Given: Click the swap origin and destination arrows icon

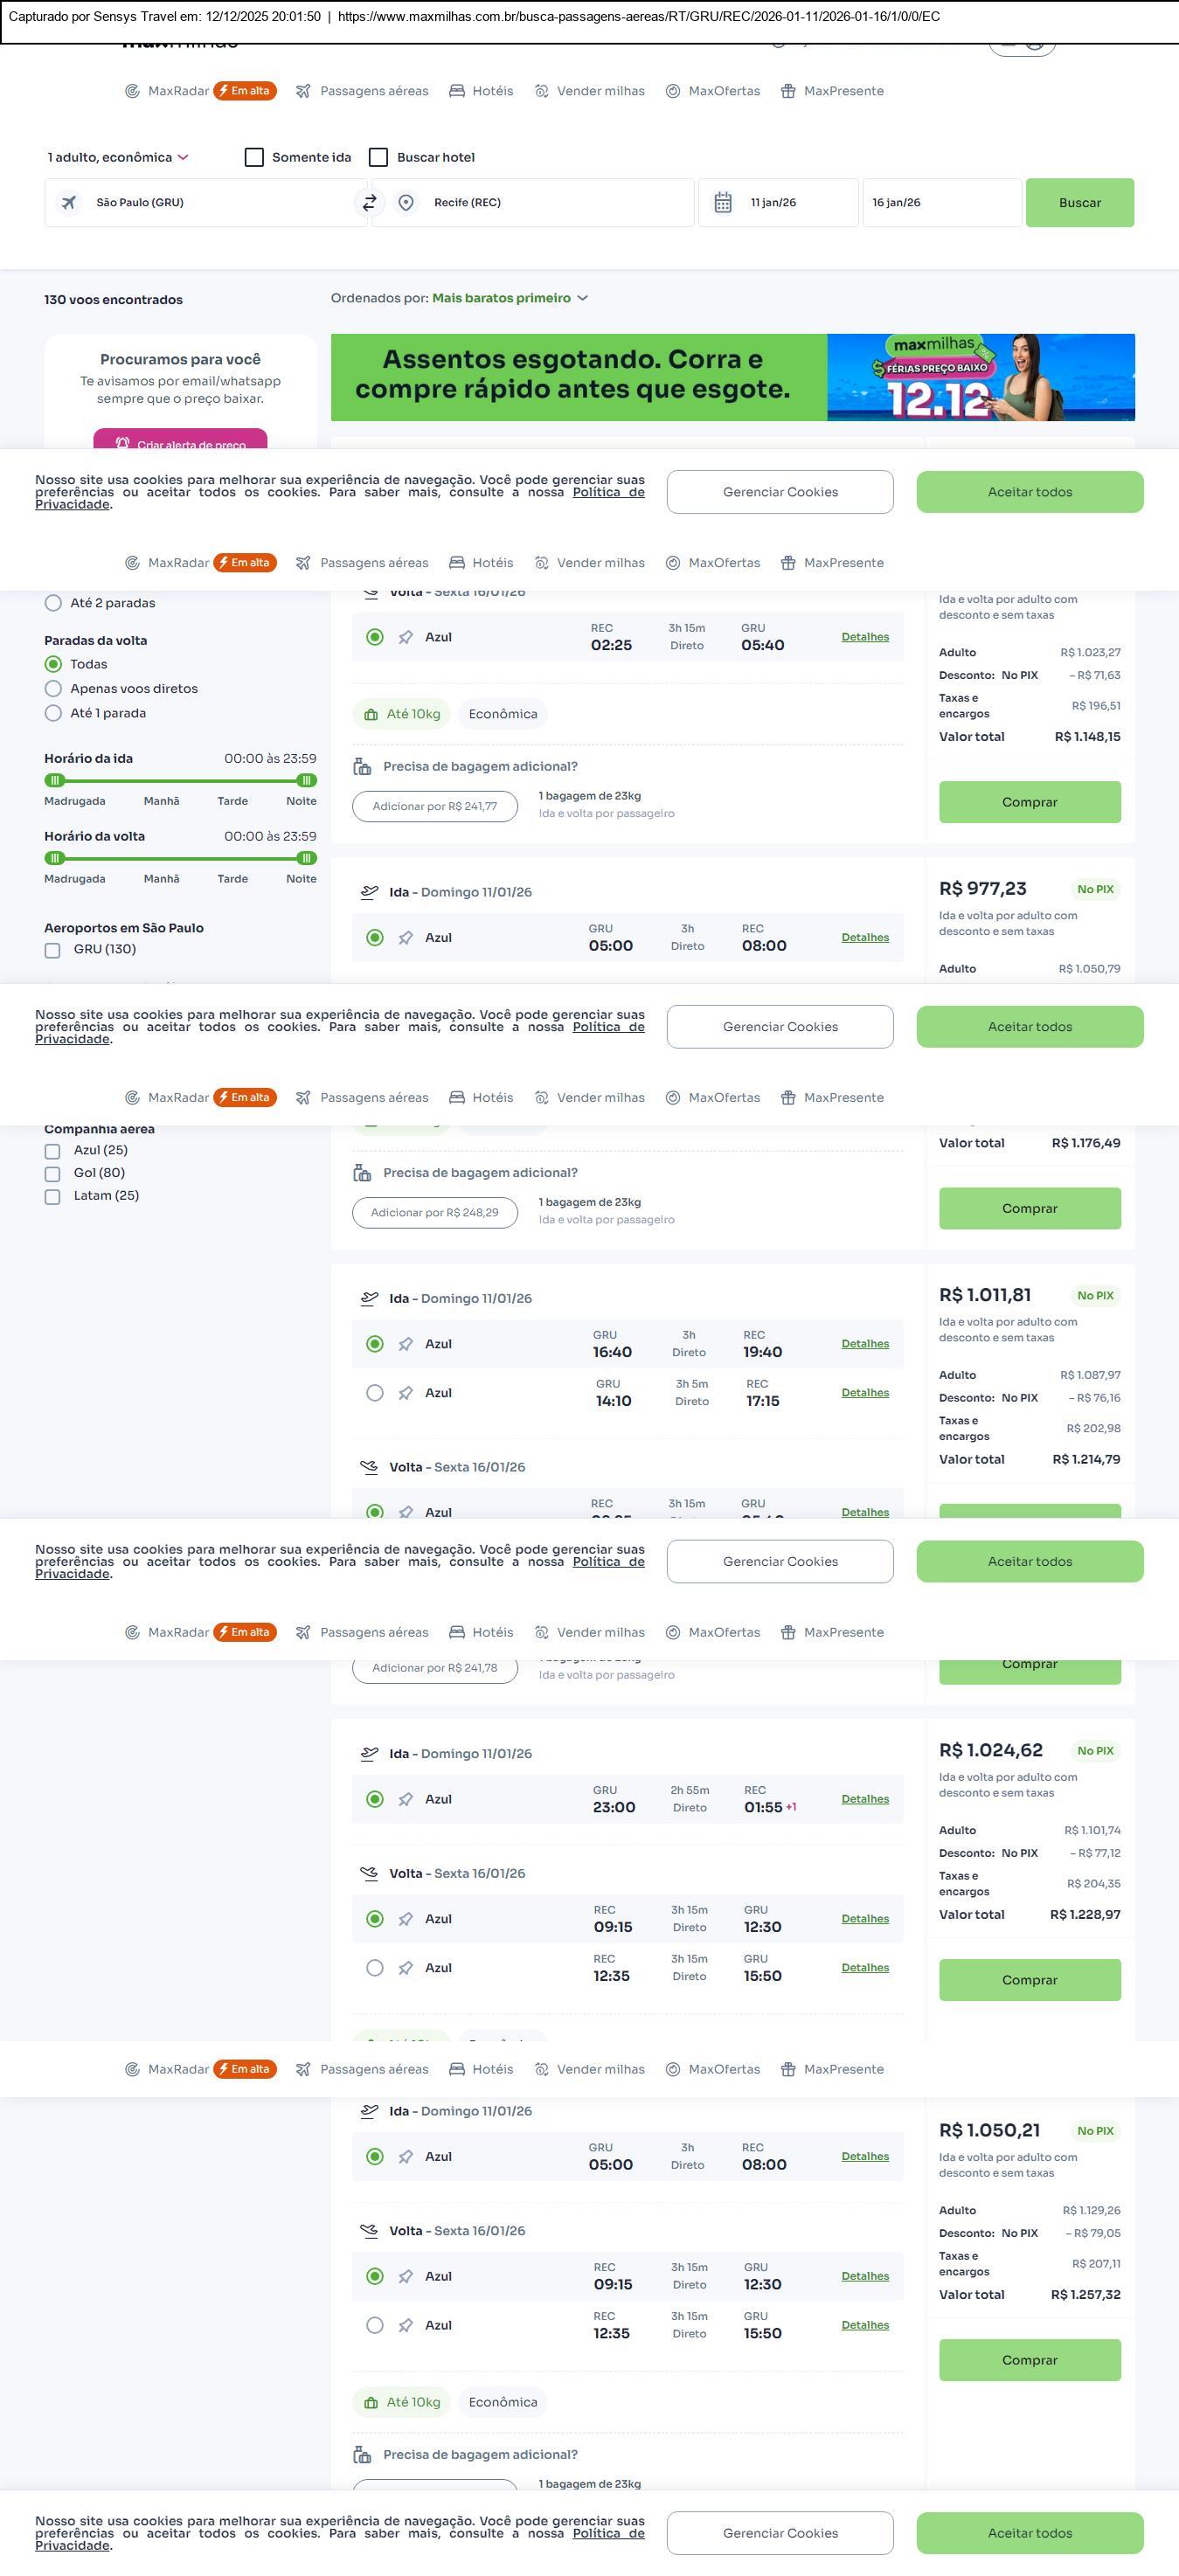Looking at the screenshot, I should (369, 203).
